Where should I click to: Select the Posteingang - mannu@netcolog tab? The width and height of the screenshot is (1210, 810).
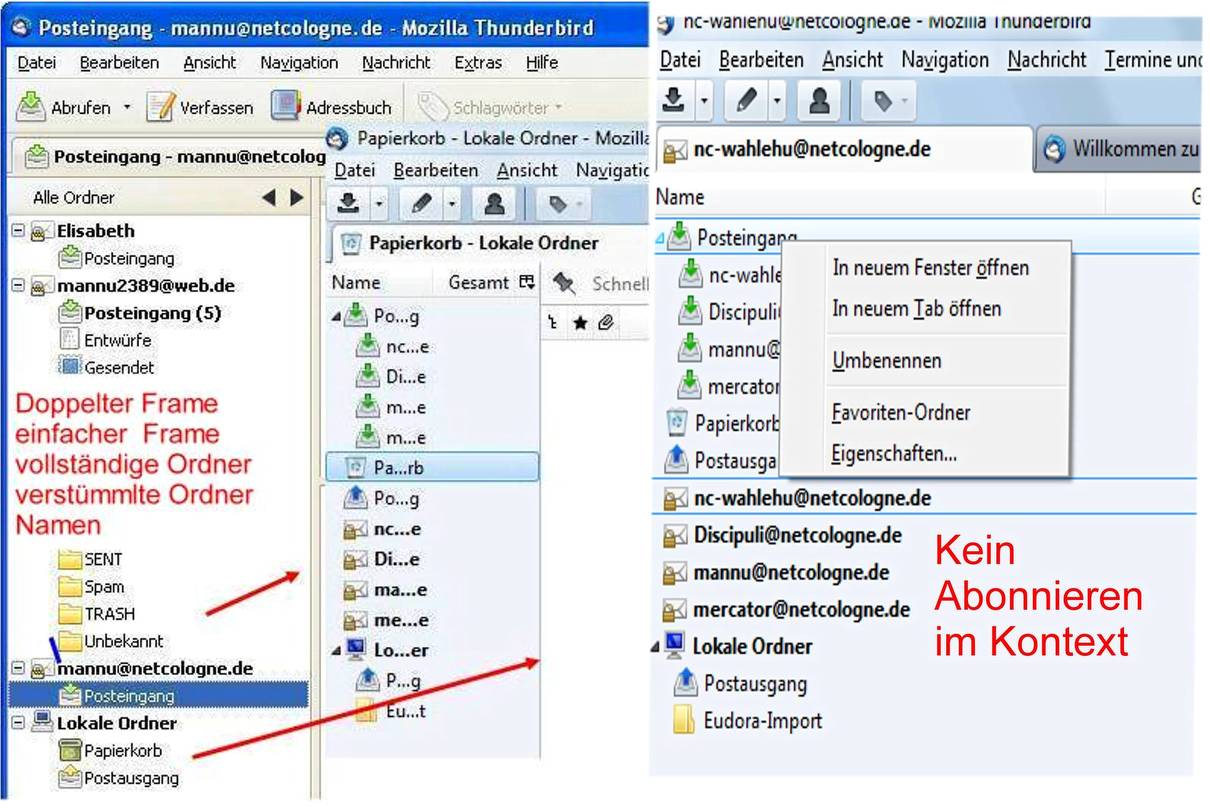click(x=175, y=156)
